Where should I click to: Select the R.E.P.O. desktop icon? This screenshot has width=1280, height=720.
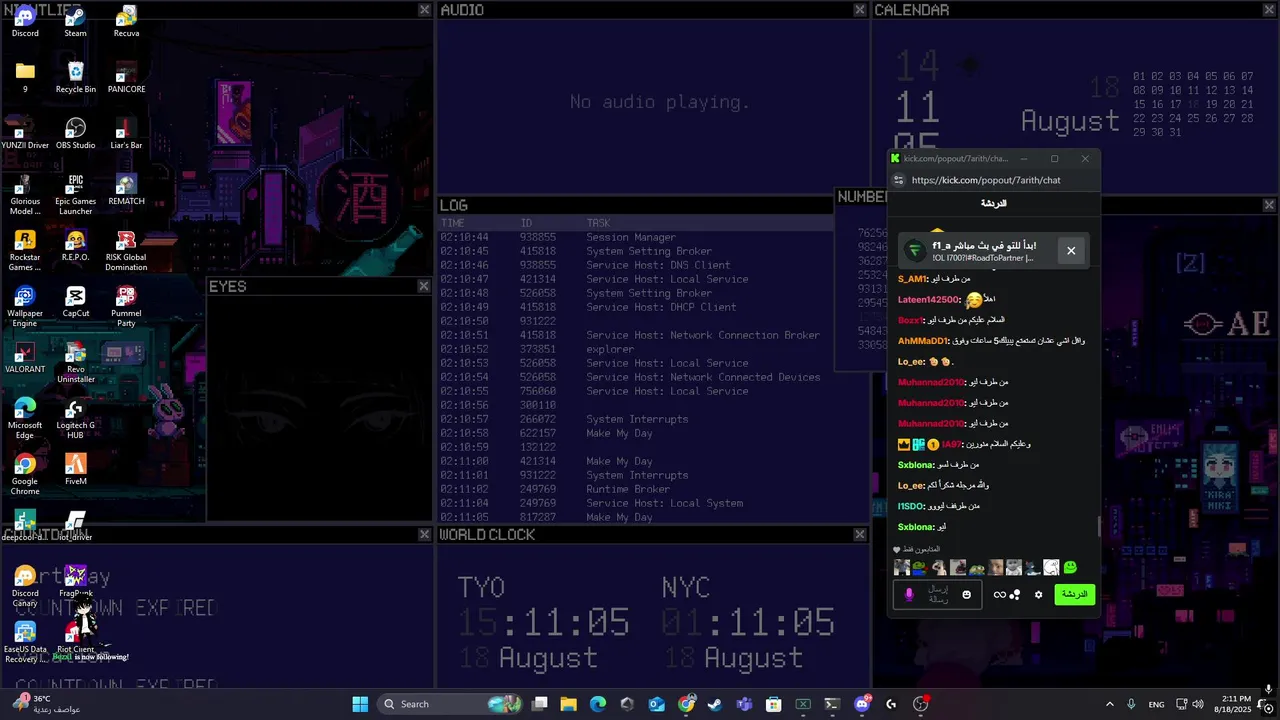point(75,245)
